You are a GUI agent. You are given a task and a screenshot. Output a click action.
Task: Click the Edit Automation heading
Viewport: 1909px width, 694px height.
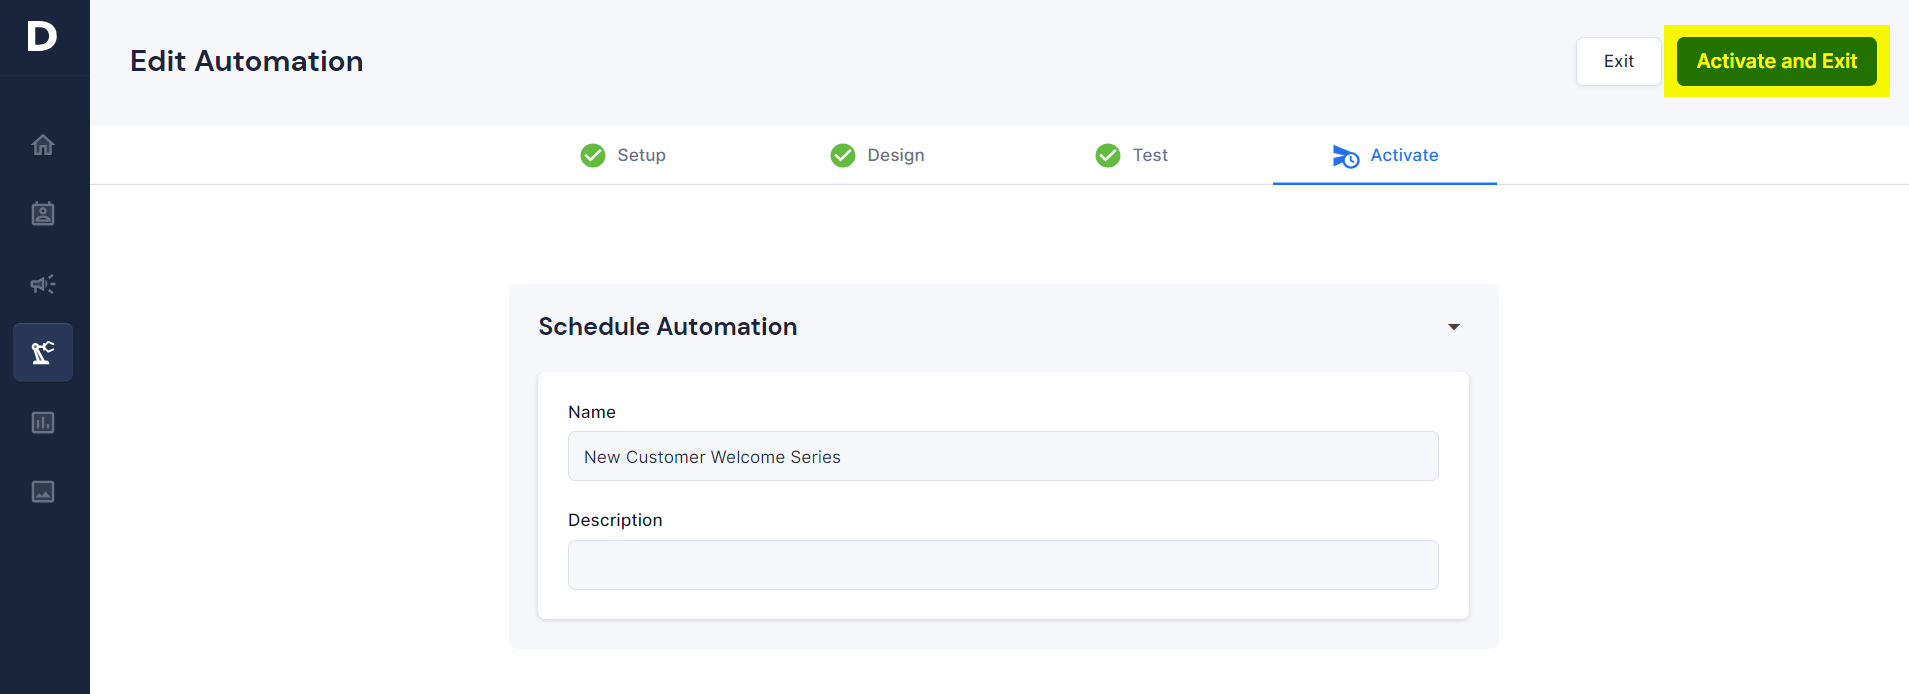click(247, 61)
